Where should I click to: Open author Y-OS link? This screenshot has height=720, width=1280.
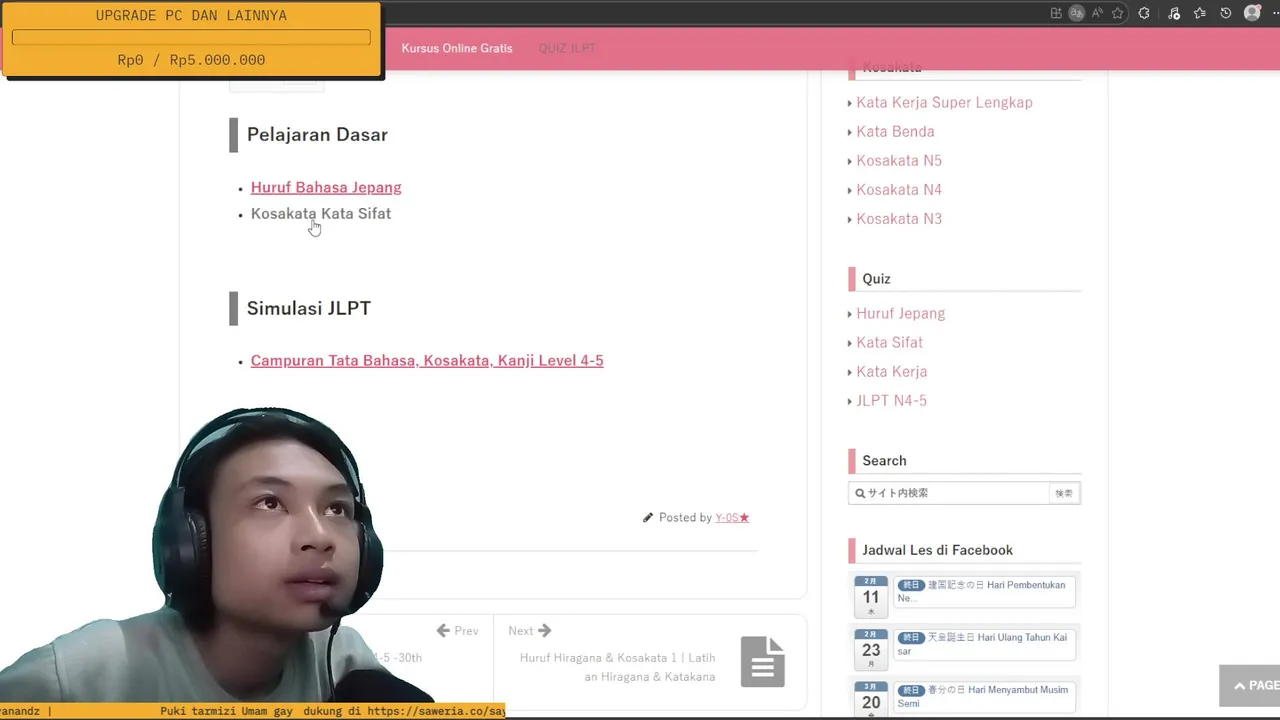coord(732,517)
